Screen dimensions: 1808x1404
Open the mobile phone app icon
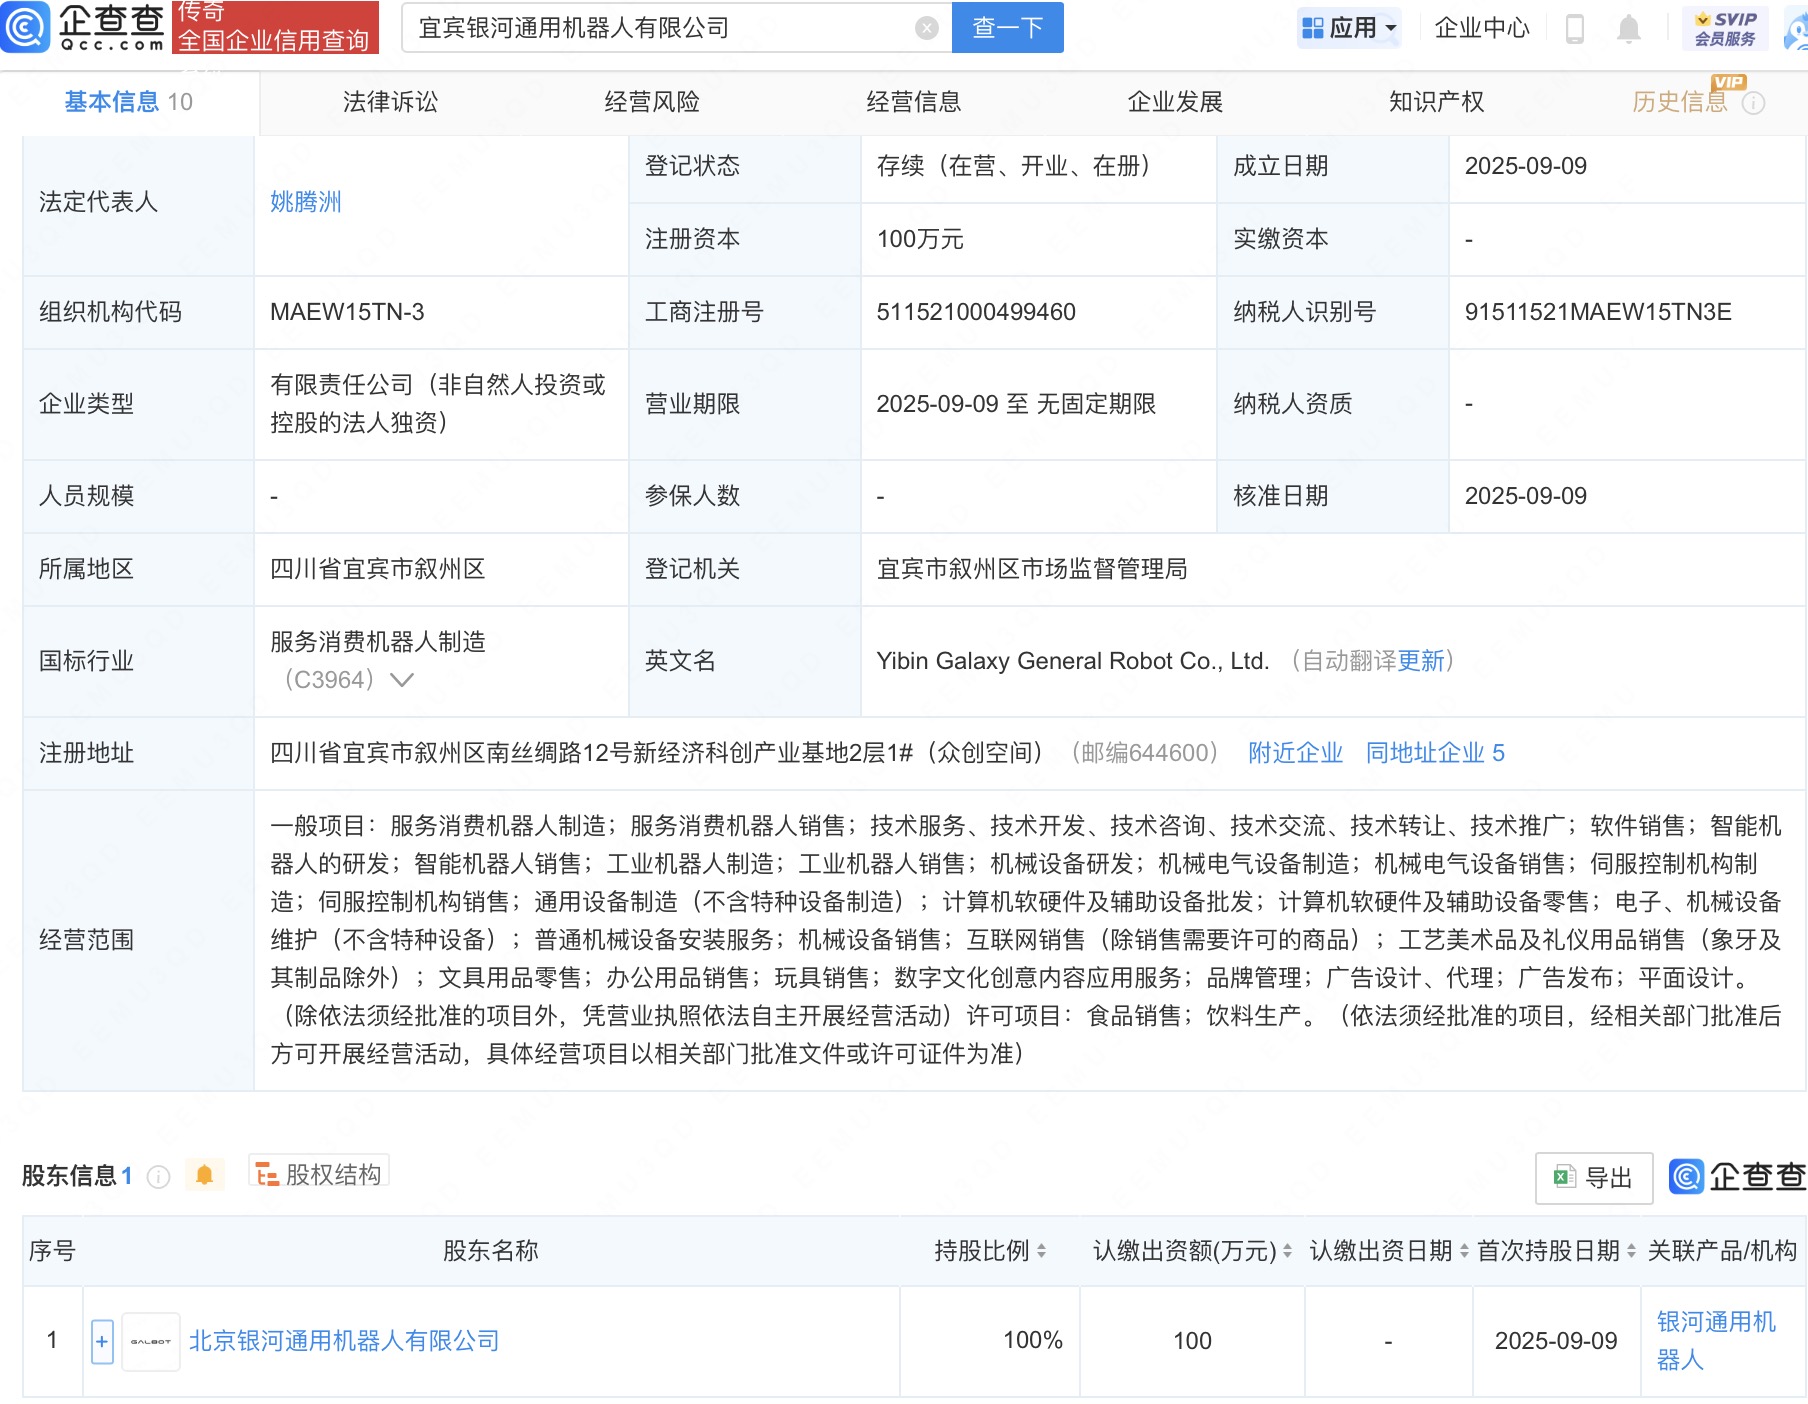click(1574, 29)
